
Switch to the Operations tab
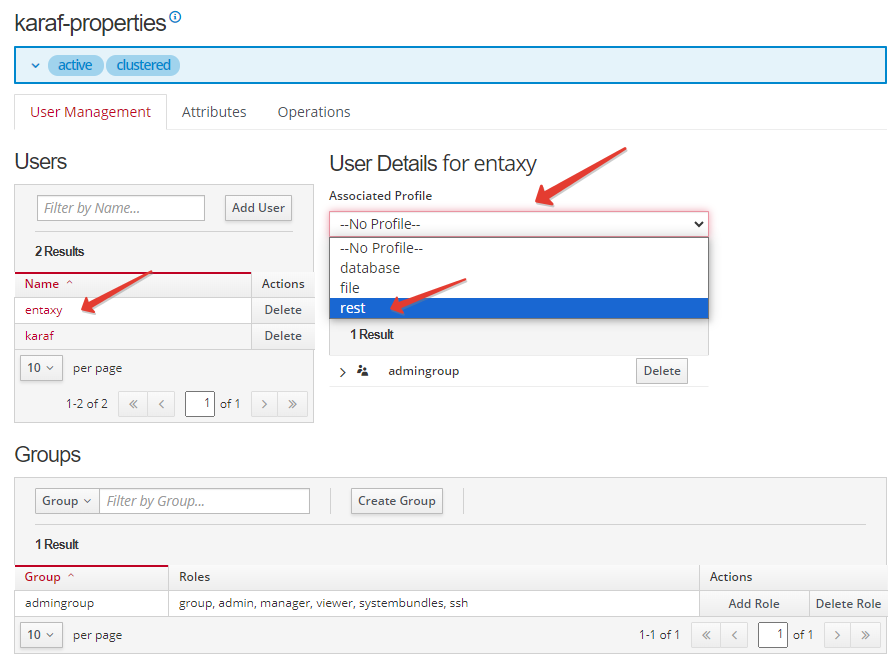(x=314, y=112)
